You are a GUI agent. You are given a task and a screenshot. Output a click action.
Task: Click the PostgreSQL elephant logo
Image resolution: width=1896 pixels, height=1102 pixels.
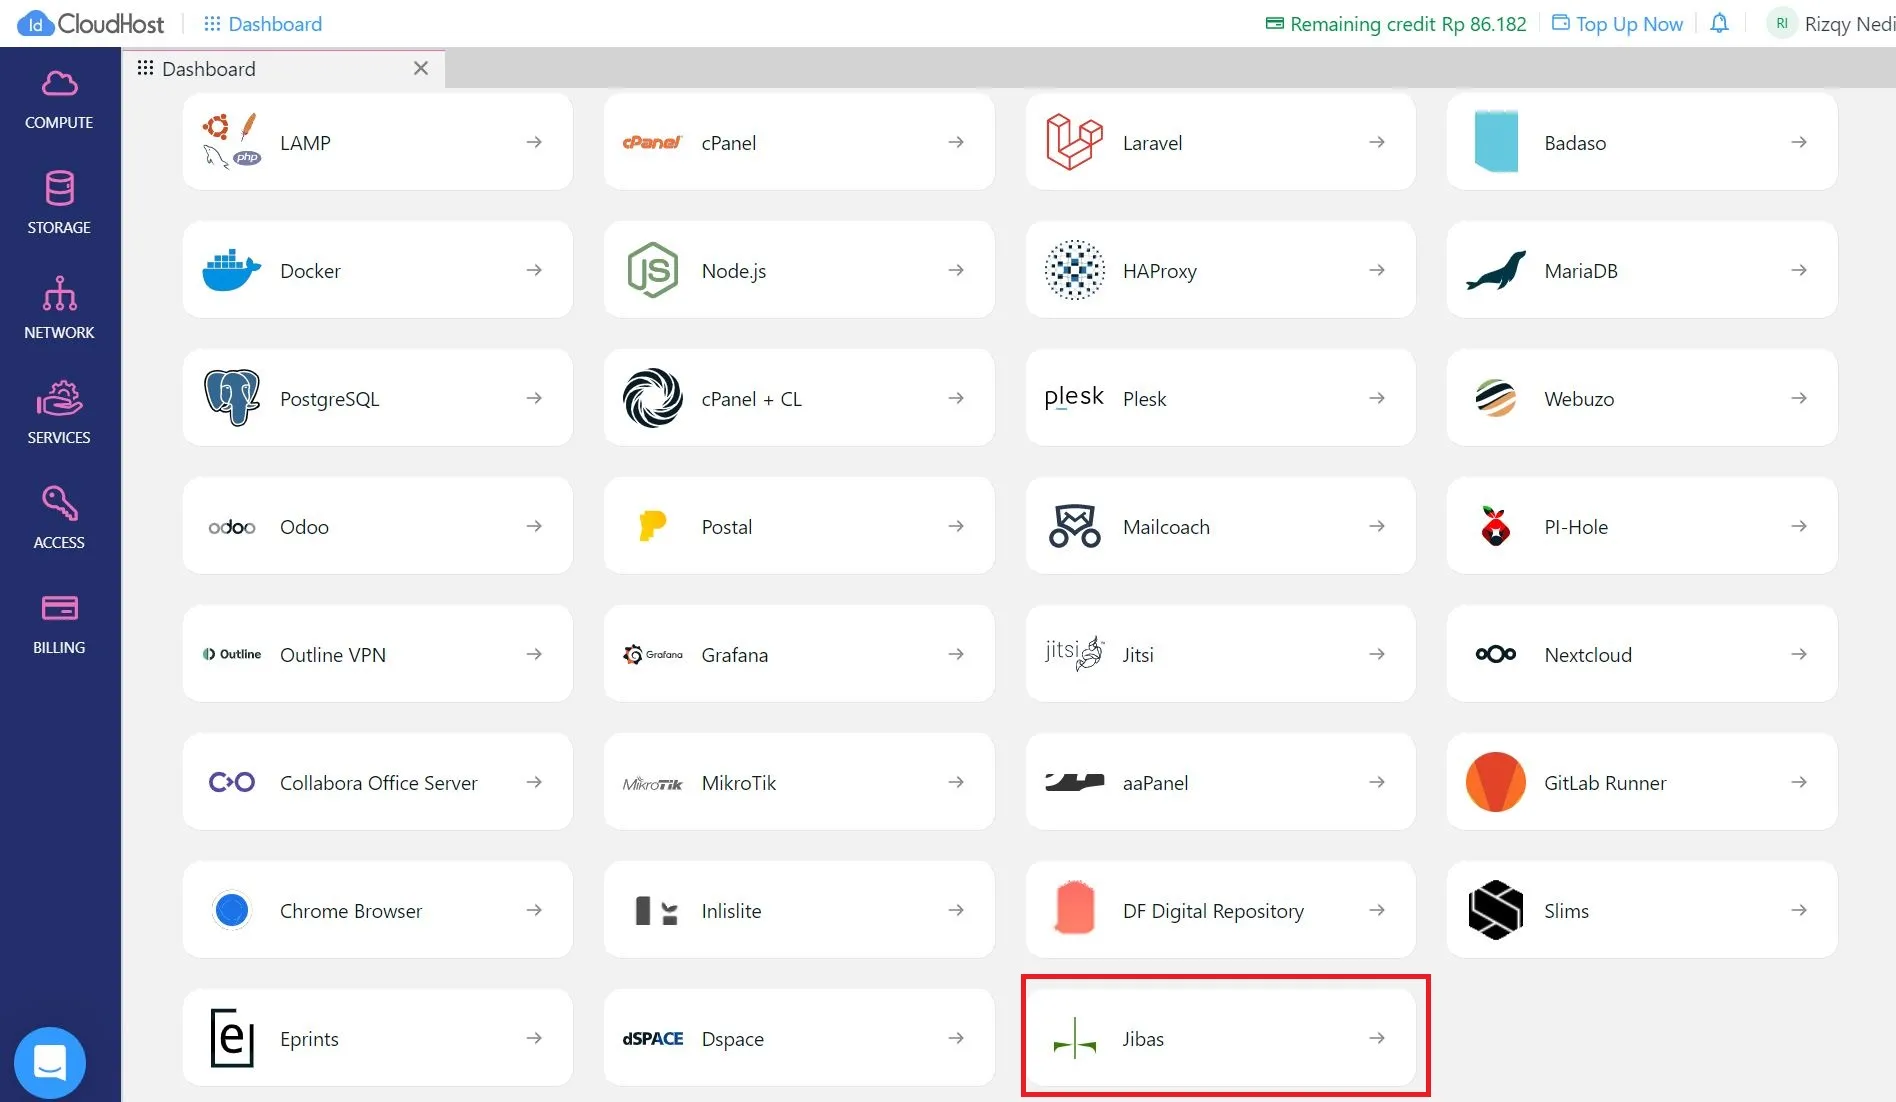click(x=231, y=398)
